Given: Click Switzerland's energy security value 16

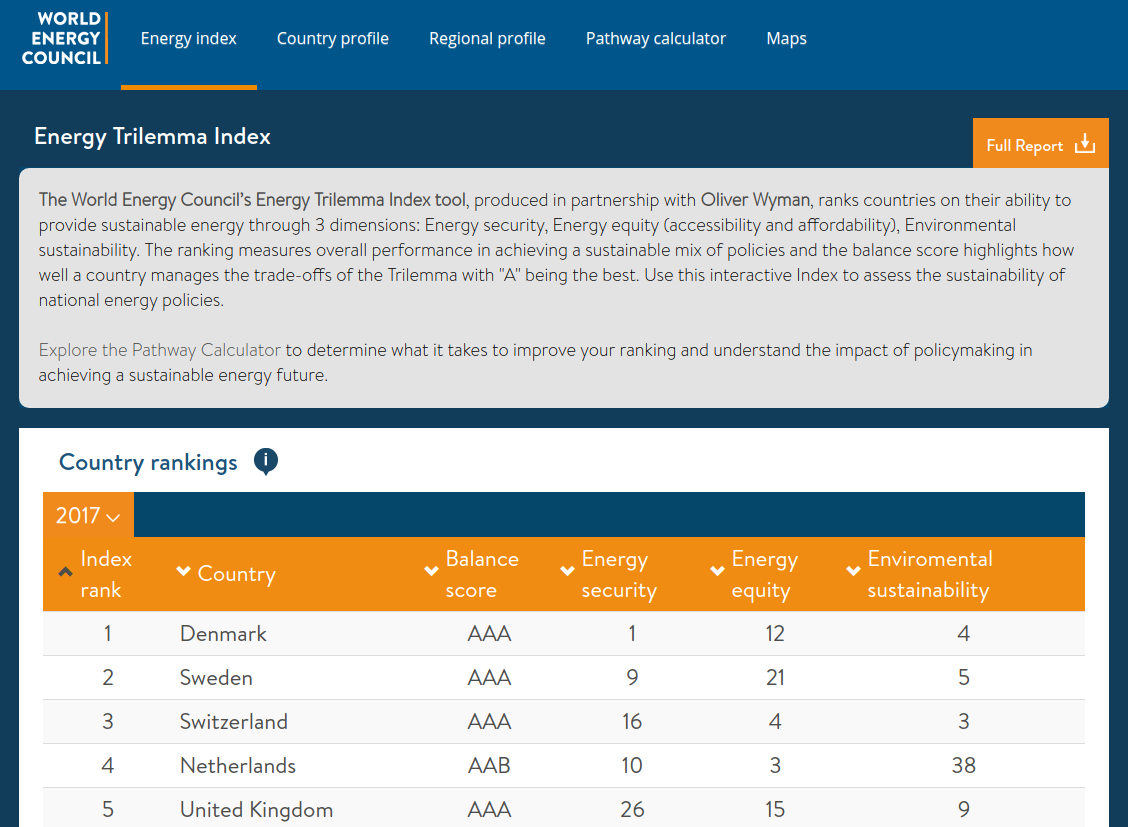Looking at the screenshot, I should pyautogui.click(x=632, y=721).
